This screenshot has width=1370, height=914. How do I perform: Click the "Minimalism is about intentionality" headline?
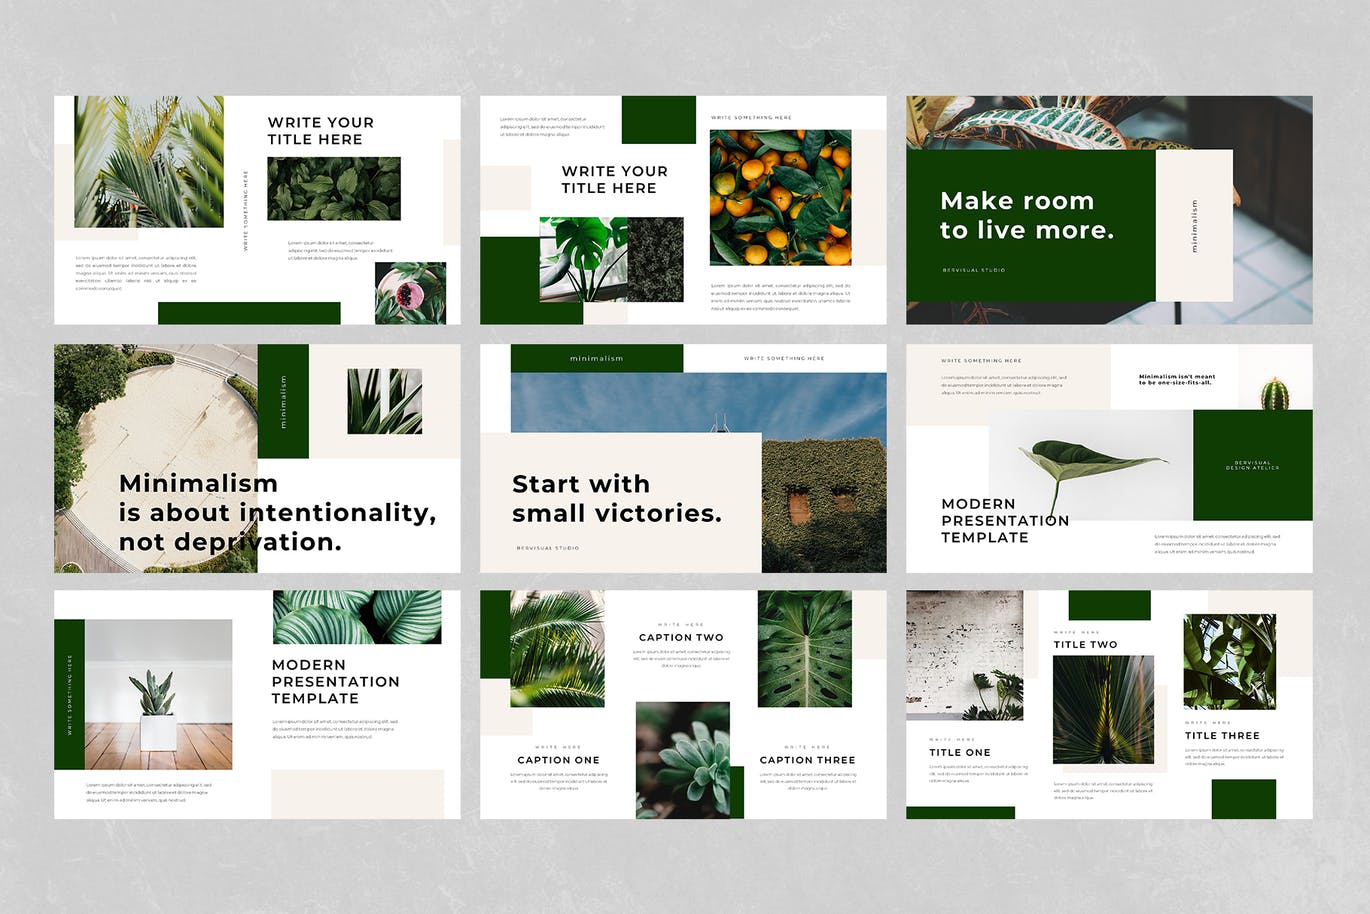coord(277,512)
